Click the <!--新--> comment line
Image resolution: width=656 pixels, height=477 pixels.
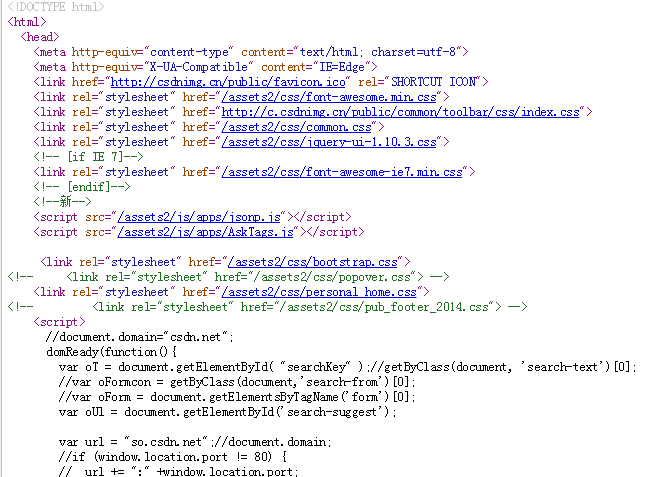(62, 202)
